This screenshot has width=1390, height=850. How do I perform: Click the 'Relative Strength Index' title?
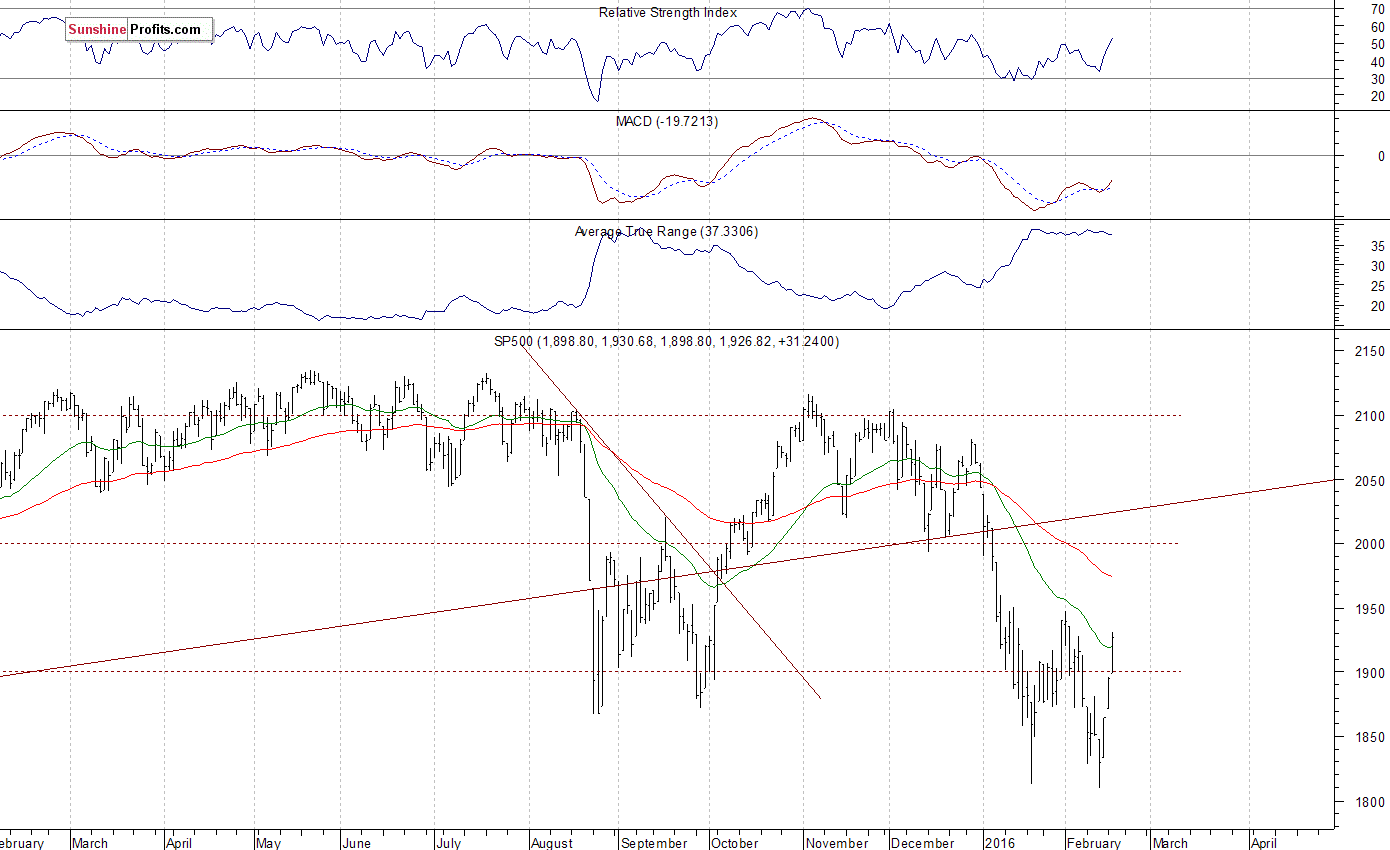668,12
